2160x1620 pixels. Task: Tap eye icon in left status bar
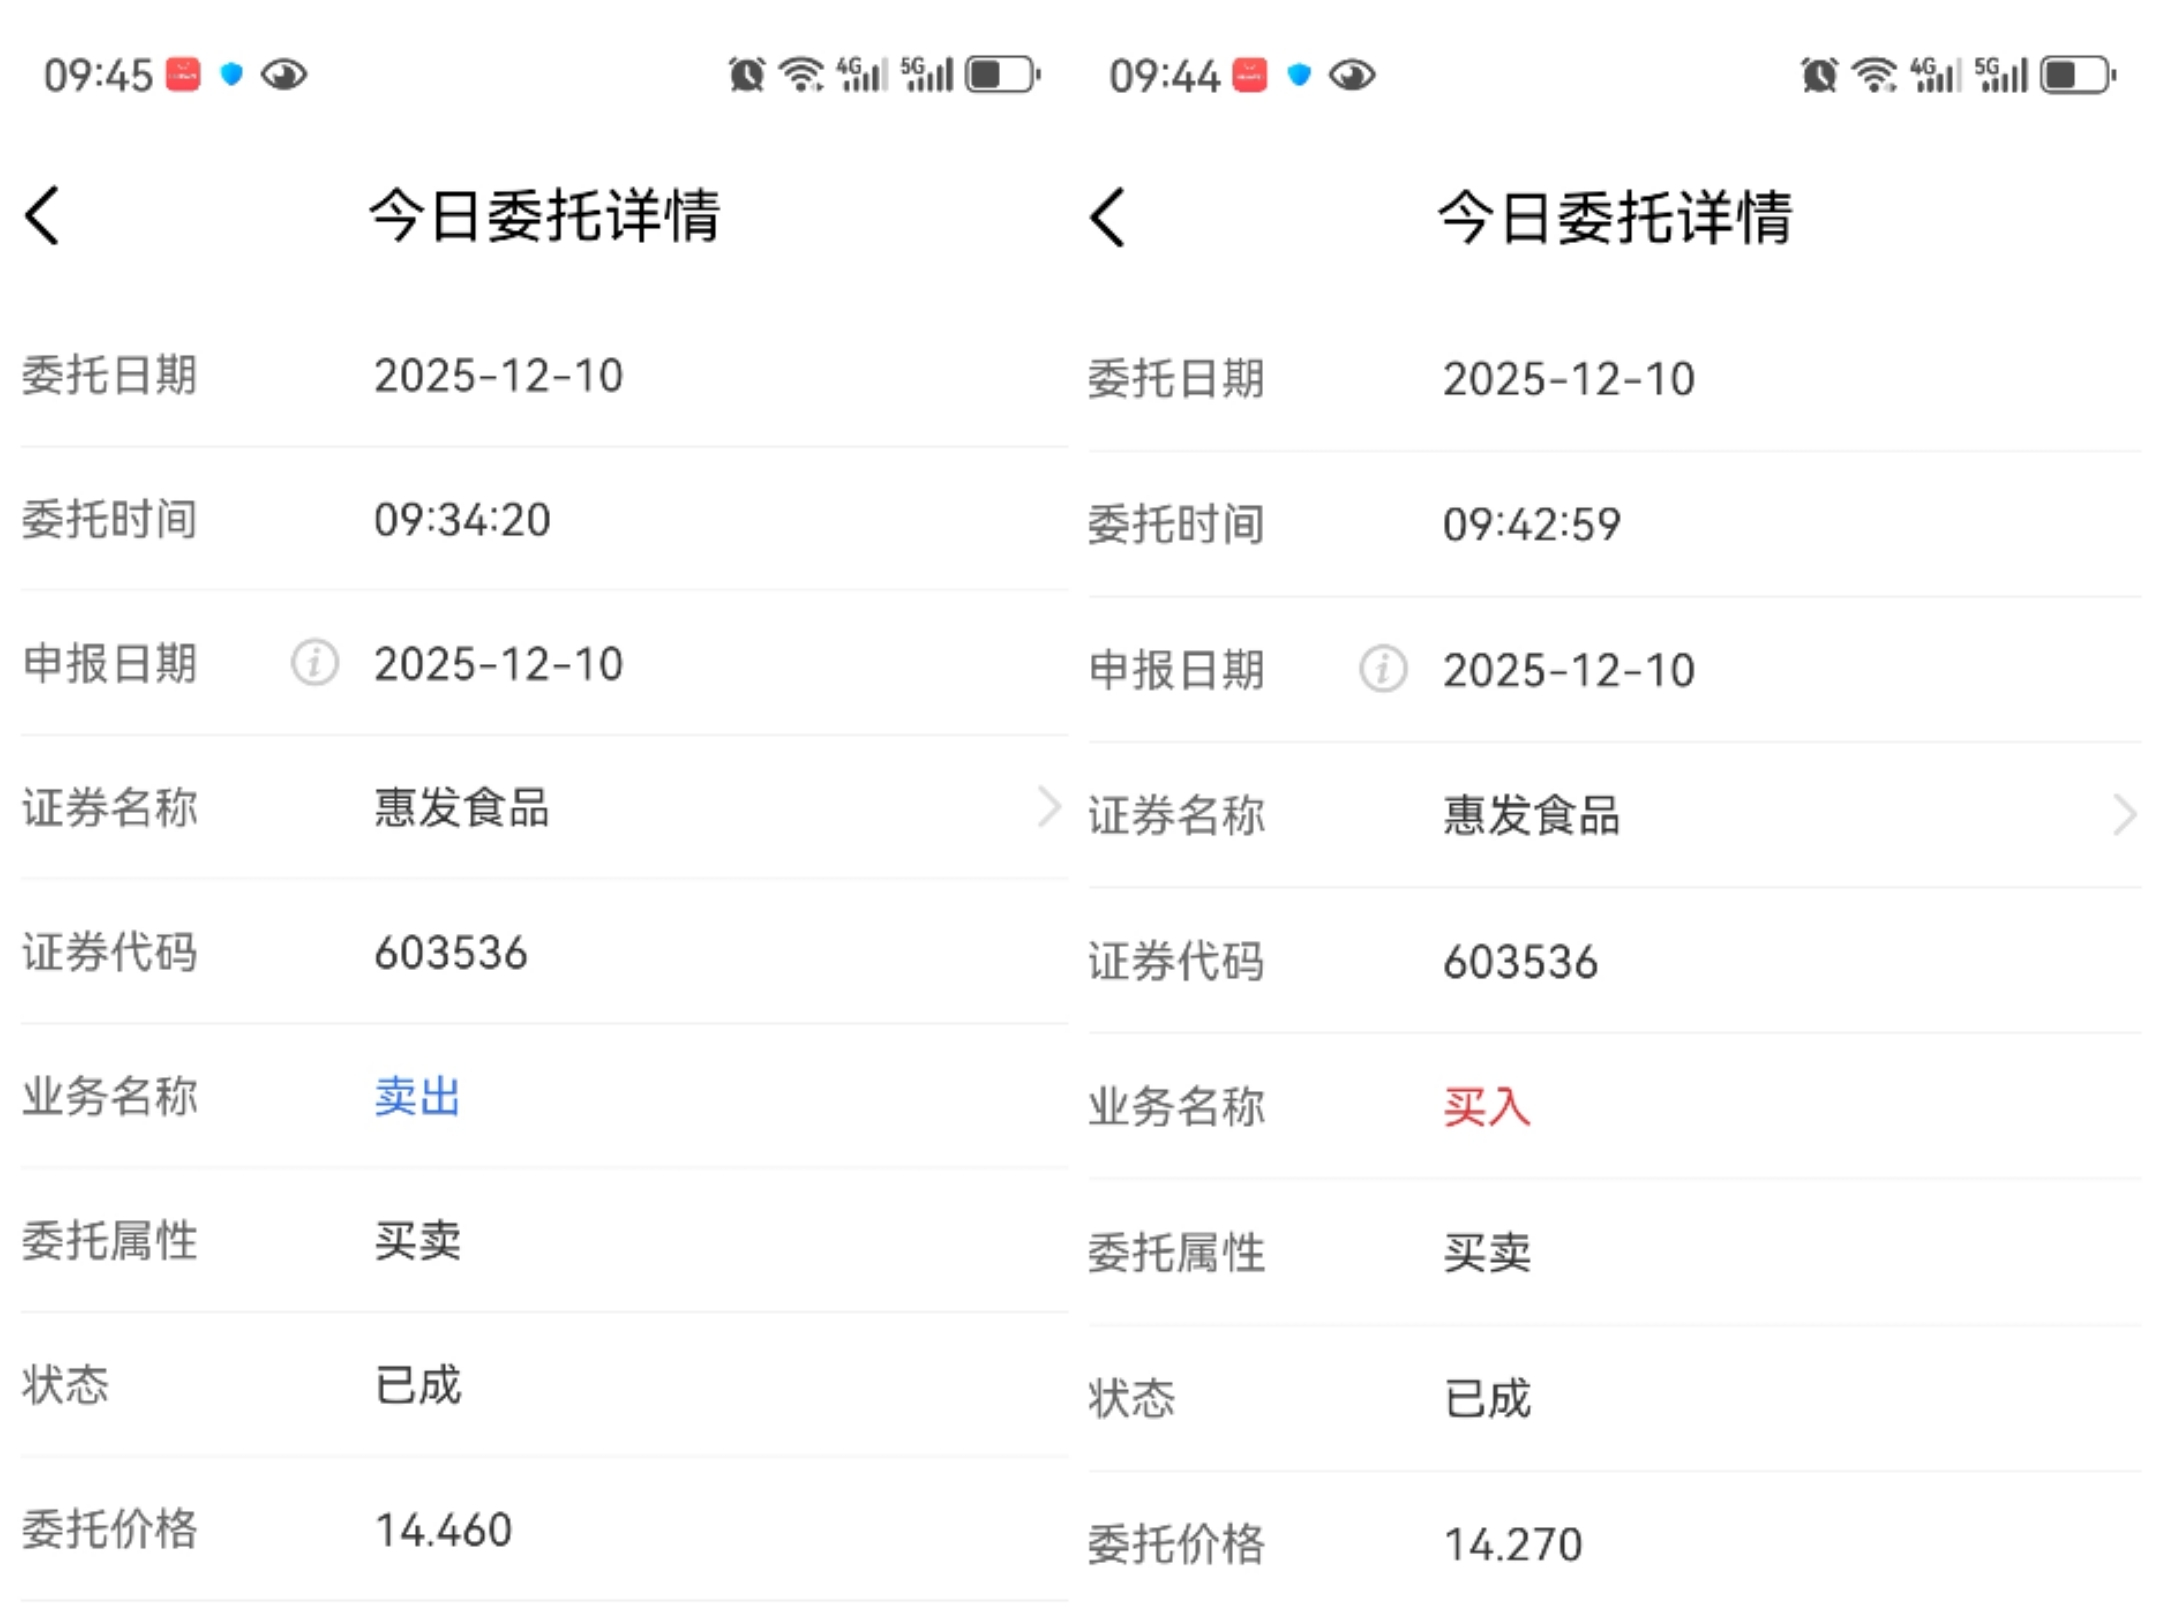[284, 75]
